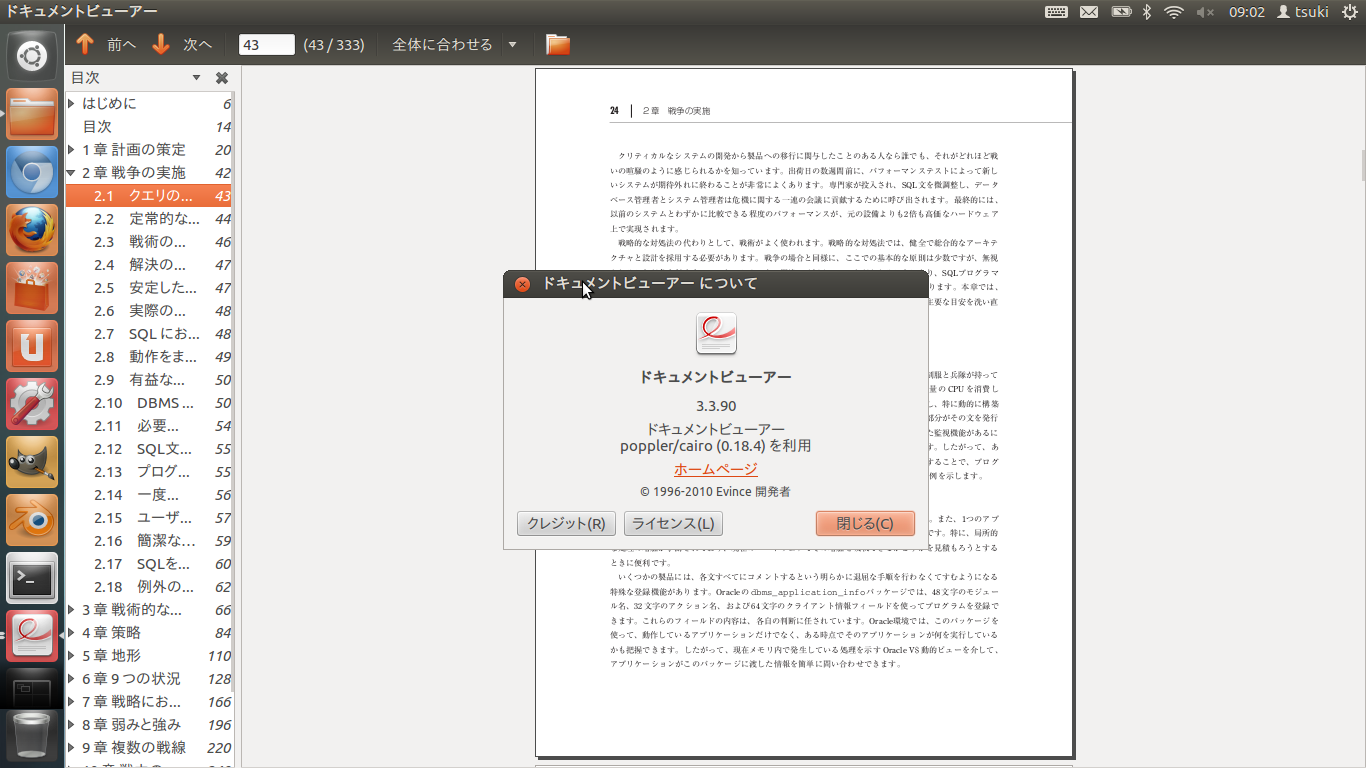The height and width of the screenshot is (768, 1366).
Task: Select outline section 2.6 実際の…
Action: pos(149,311)
